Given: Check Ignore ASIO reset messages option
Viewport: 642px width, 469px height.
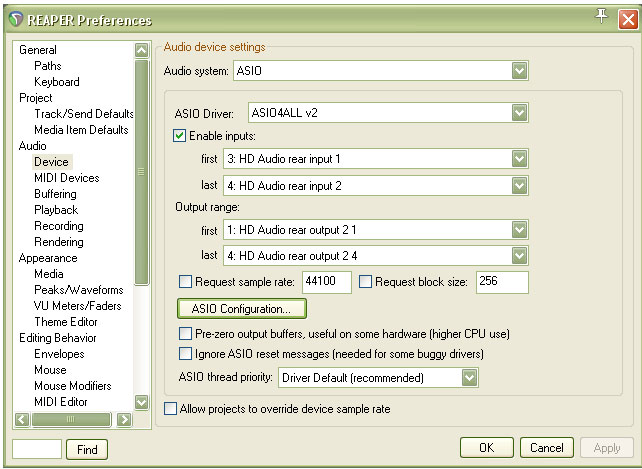Looking at the screenshot, I should pyautogui.click(x=185, y=353).
